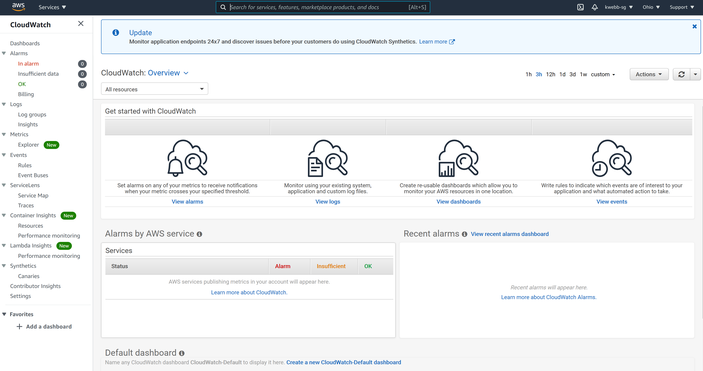
Task: Open refresh options dropdown arrow
Action: click(x=695, y=74)
